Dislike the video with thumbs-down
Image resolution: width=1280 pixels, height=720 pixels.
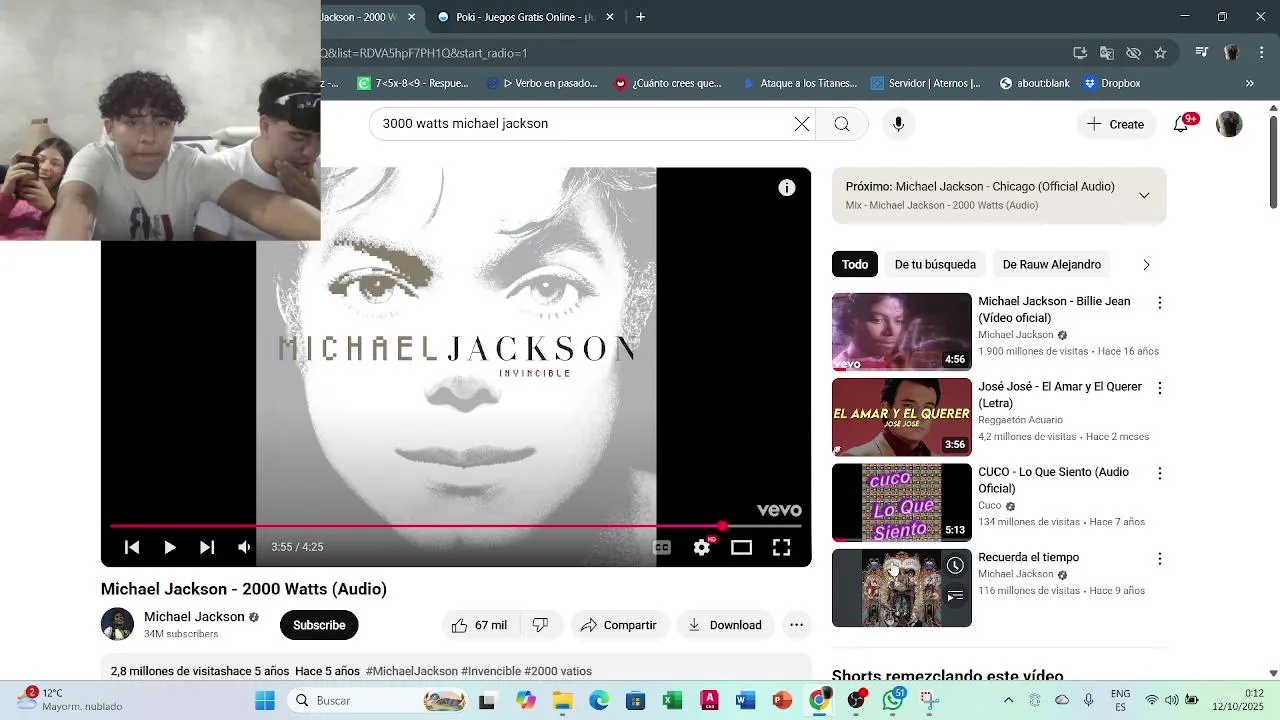tap(540, 625)
